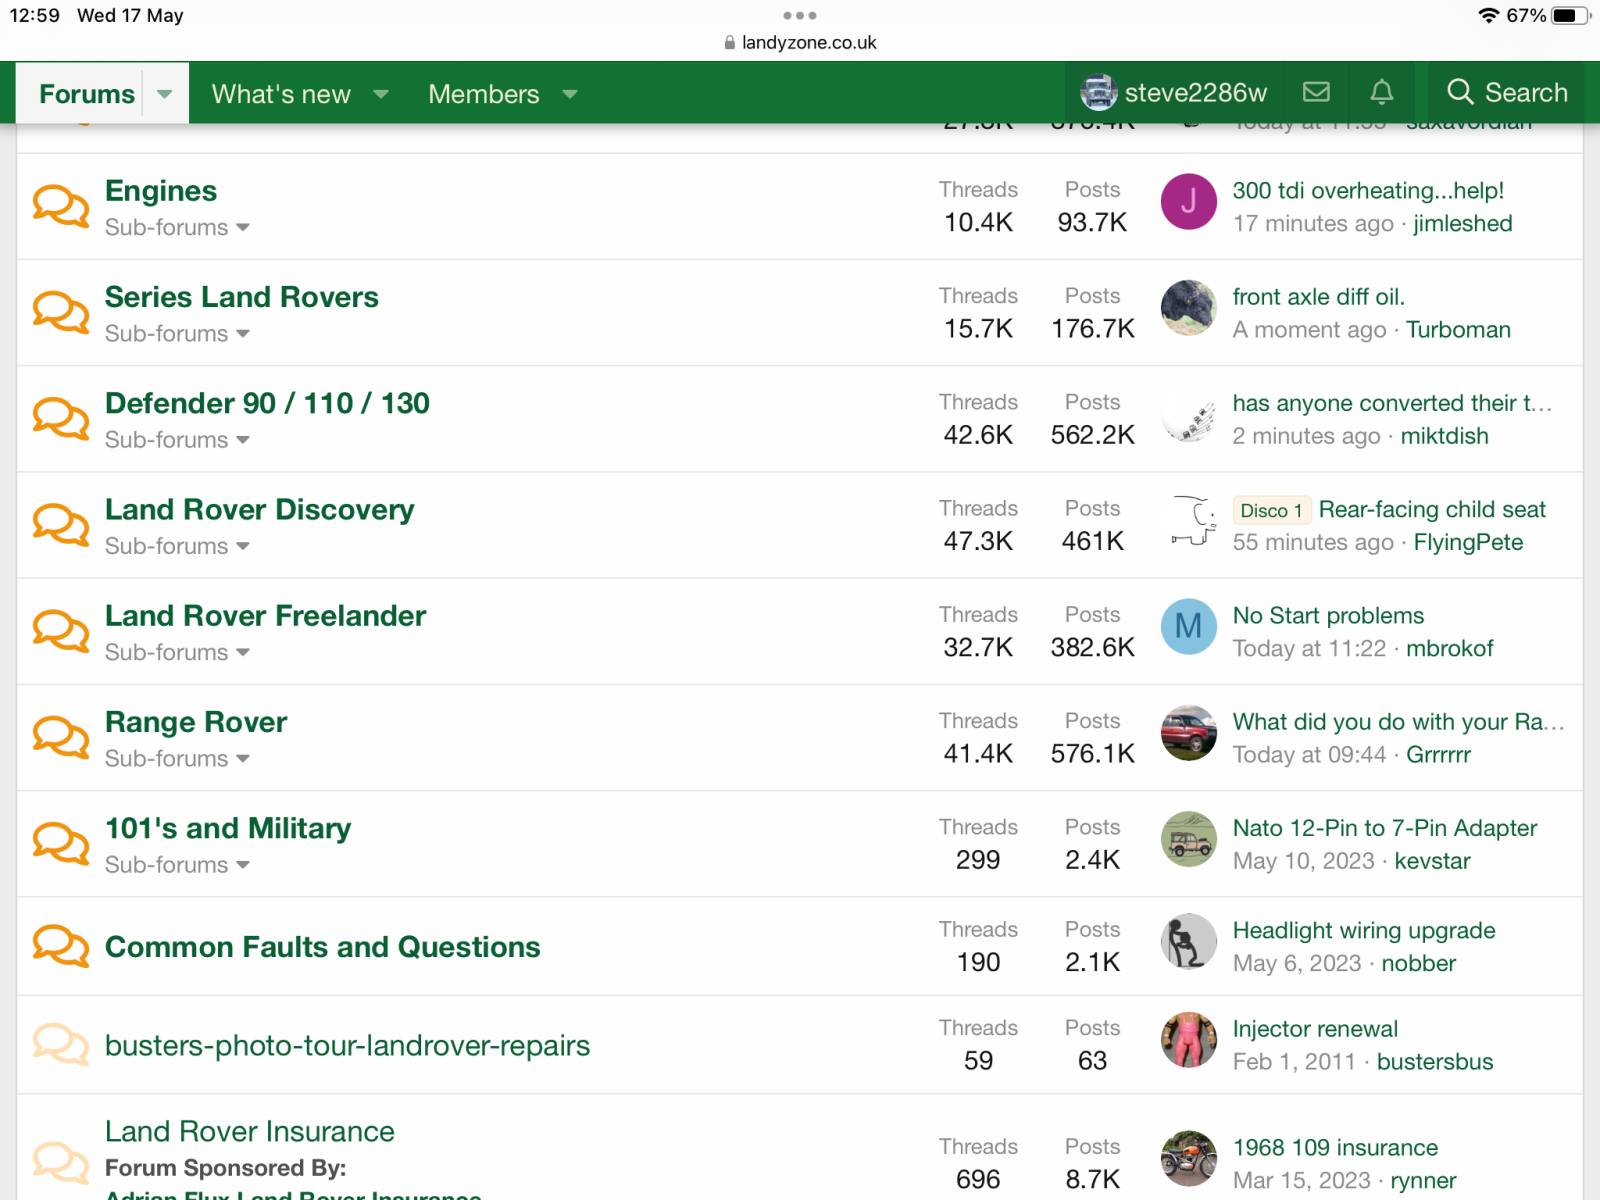1600x1200 pixels.
Task: Open thread 'Headlight wiring upgrade'
Action: tap(1364, 930)
